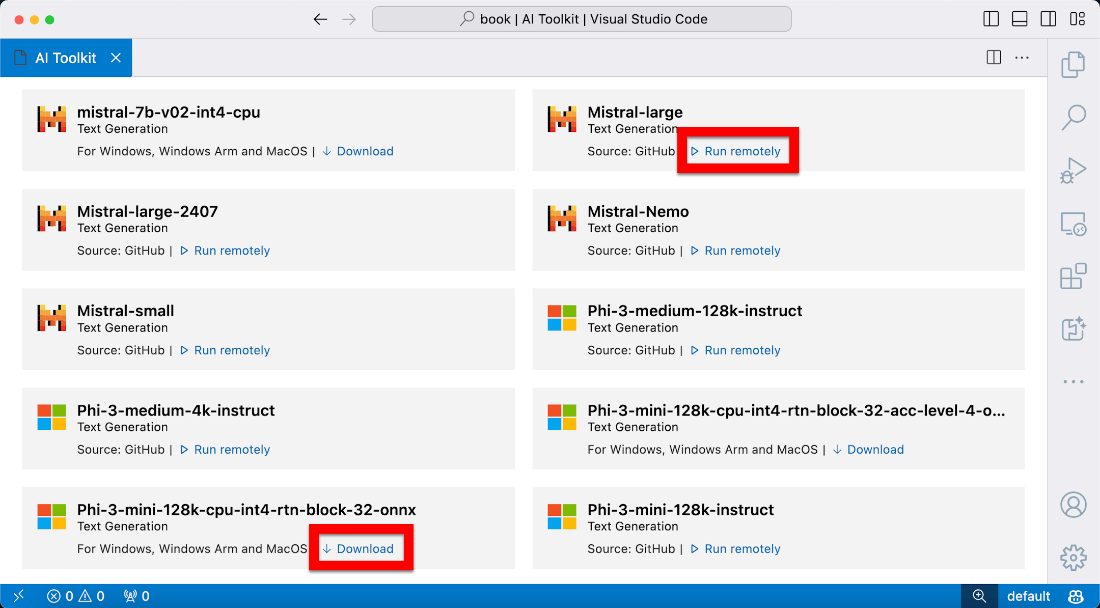Image resolution: width=1100 pixels, height=608 pixels.
Task: Click the Mistral logo on Mistral-small card
Action: (51, 318)
